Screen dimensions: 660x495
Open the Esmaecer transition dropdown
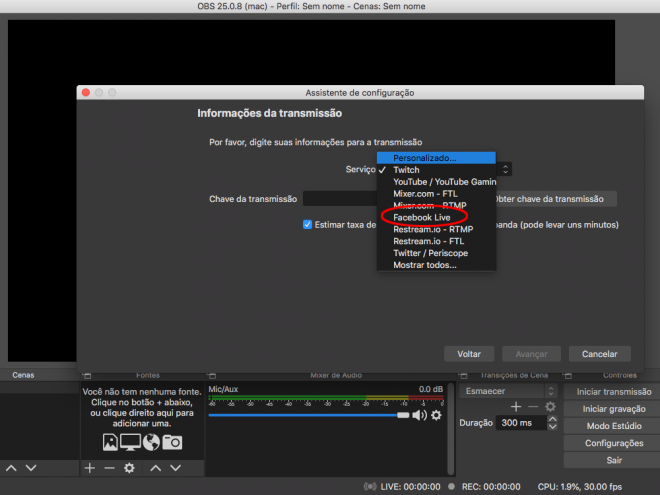(x=508, y=391)
